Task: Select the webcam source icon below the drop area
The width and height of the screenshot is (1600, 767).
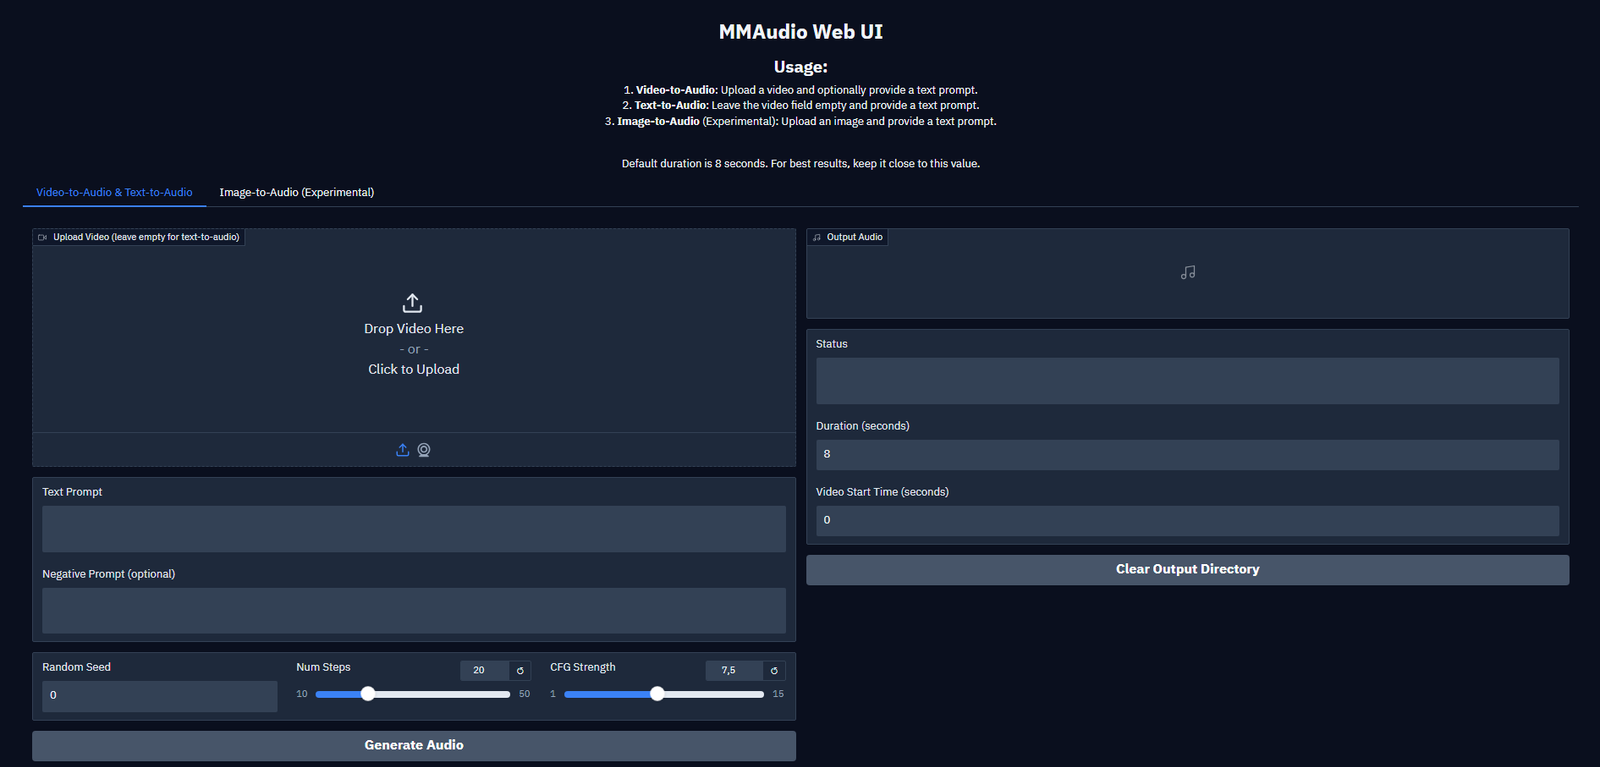Action: (424, 450)
